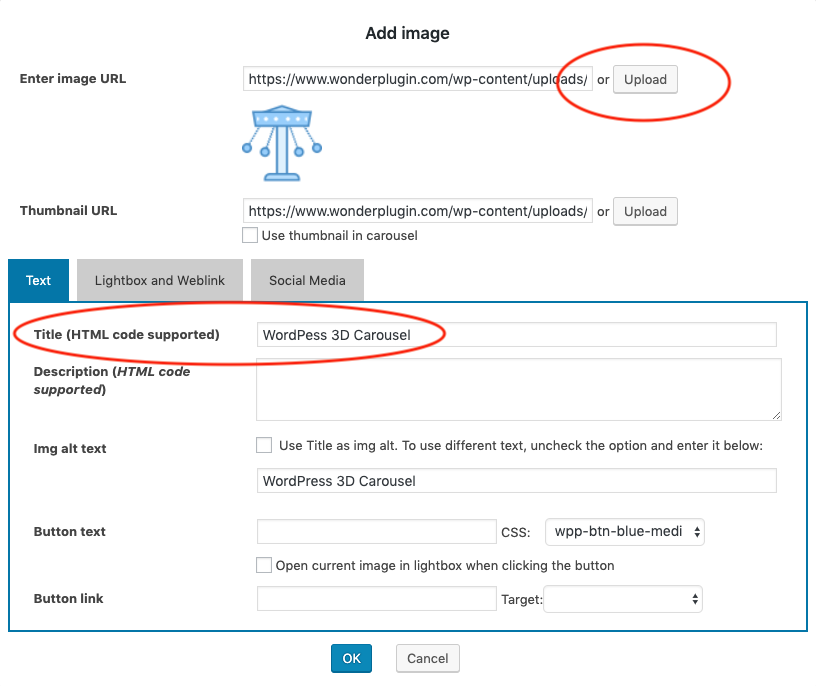The image size is (816, 686).
Task: Click the carousel image preview icon
Action: pos(282,143)
